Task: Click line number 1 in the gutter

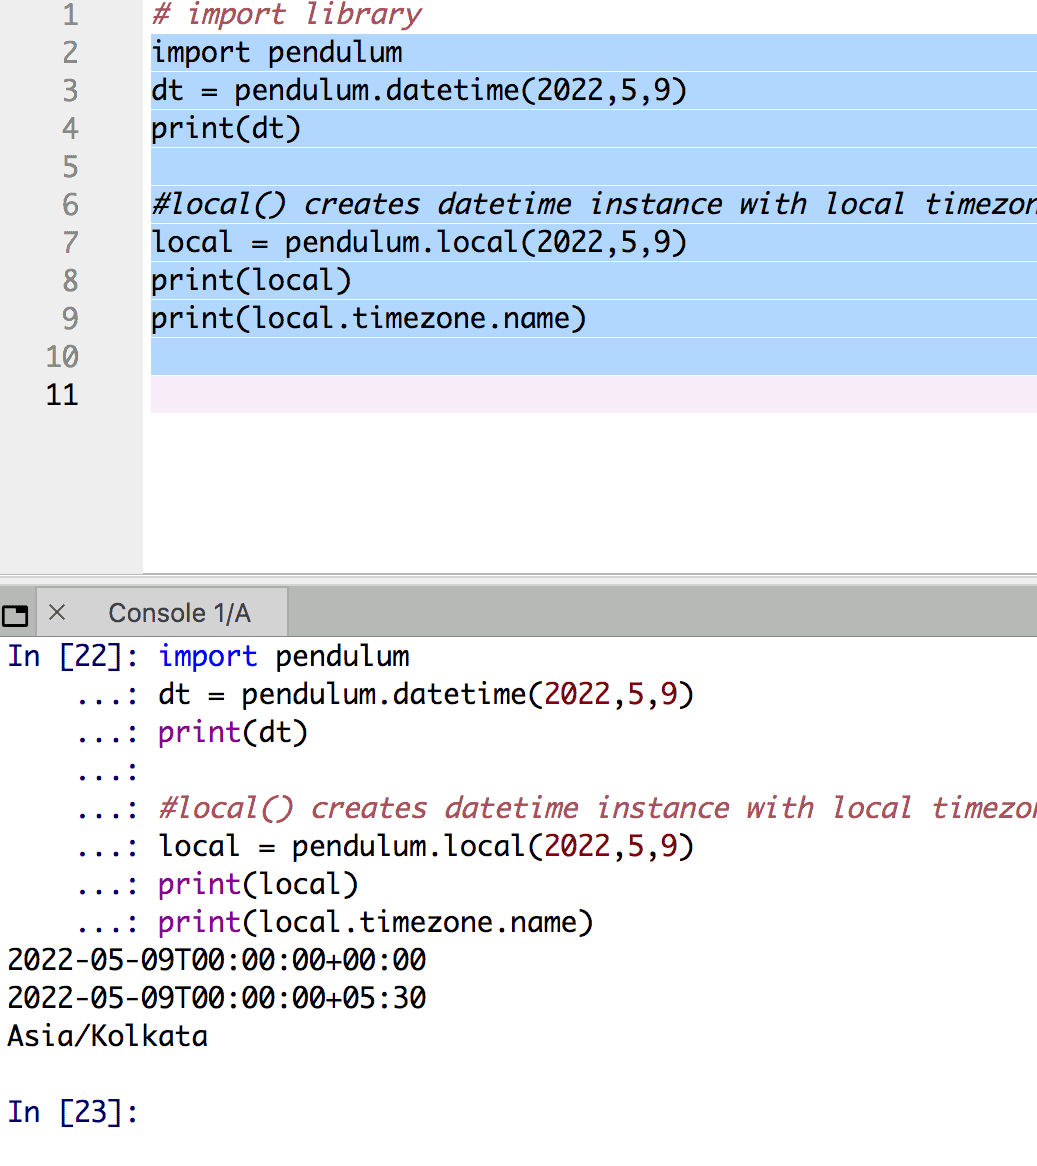Action: pos(69,15)
